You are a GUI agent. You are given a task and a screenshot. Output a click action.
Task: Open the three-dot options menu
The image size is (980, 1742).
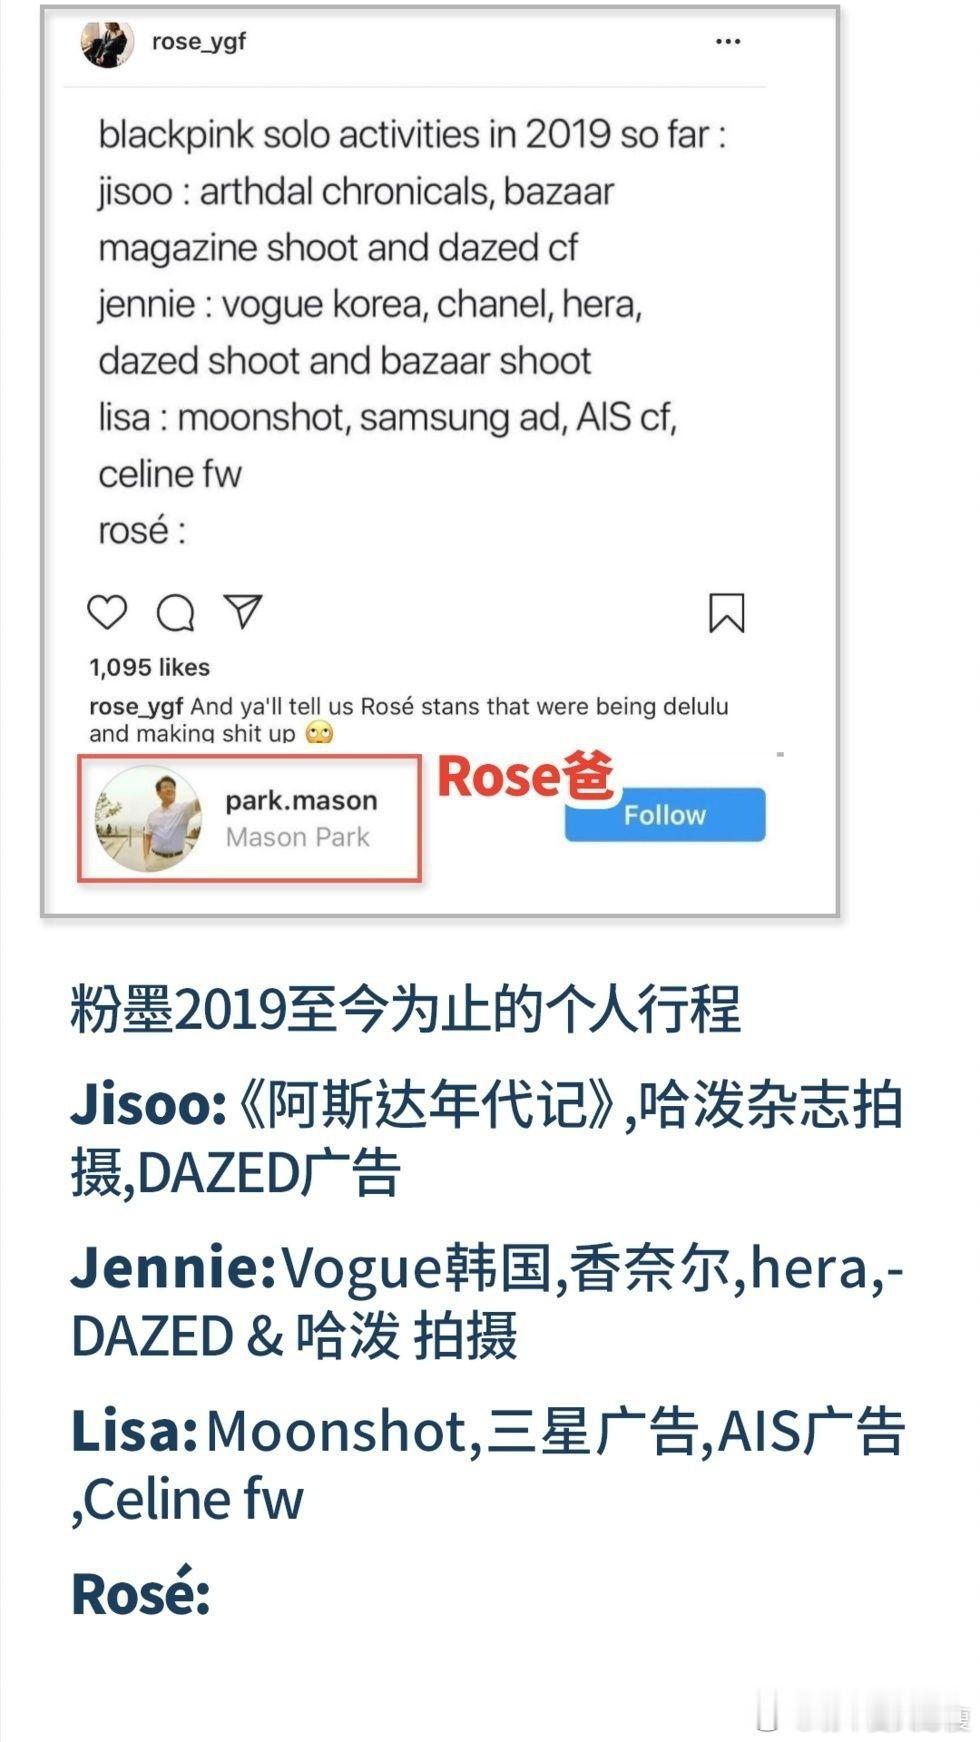point(728,41)
